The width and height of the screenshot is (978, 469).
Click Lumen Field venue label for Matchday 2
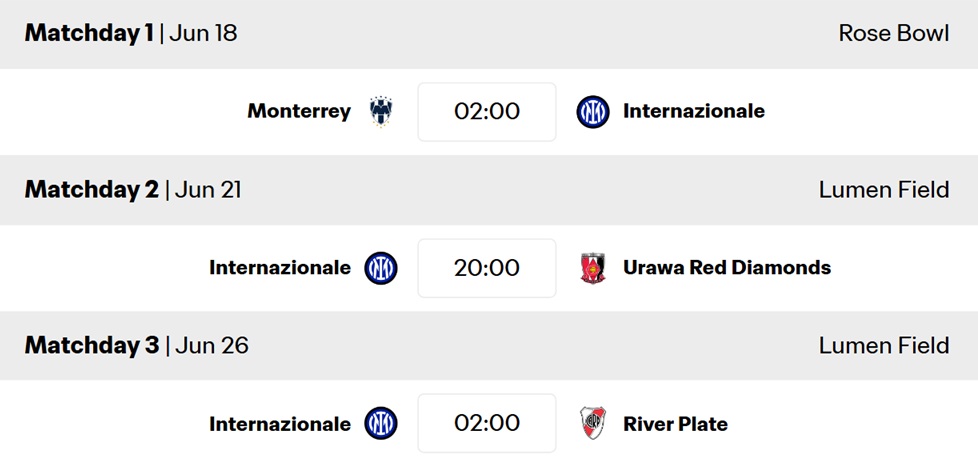pyautogui.click(x=884, y=190)
